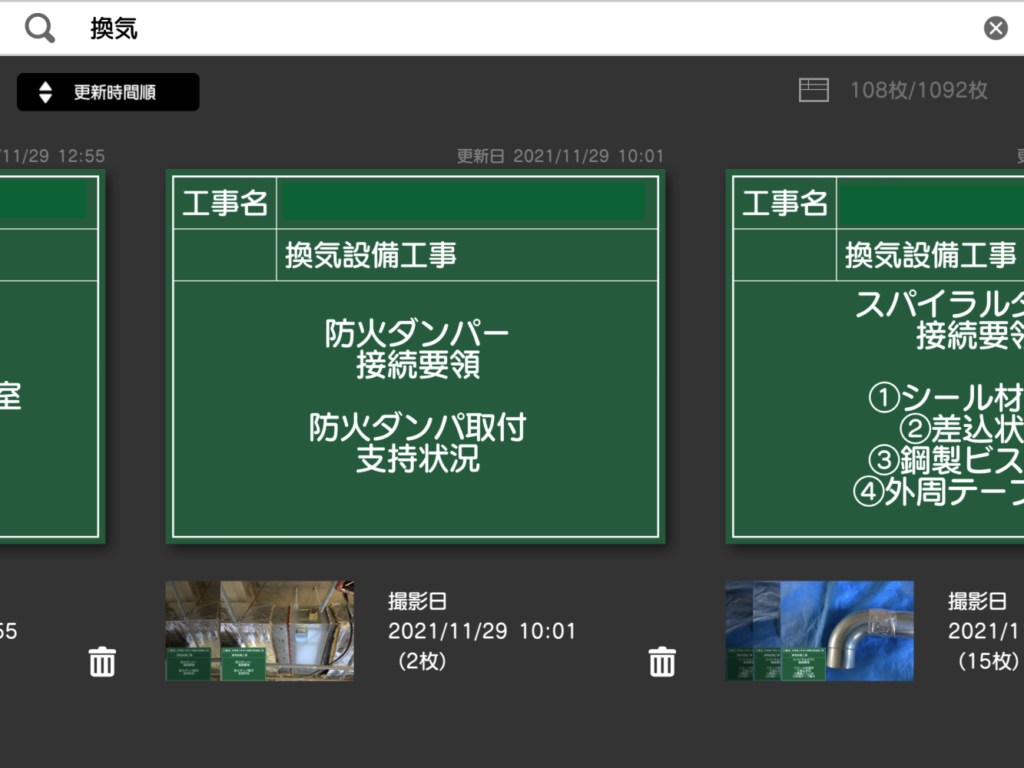This screenshot has height=768, width=1024.
Task: Click the 更新日 2021/11/29 10:01 label
Action: pyautogui.click(x=560, y=156)
